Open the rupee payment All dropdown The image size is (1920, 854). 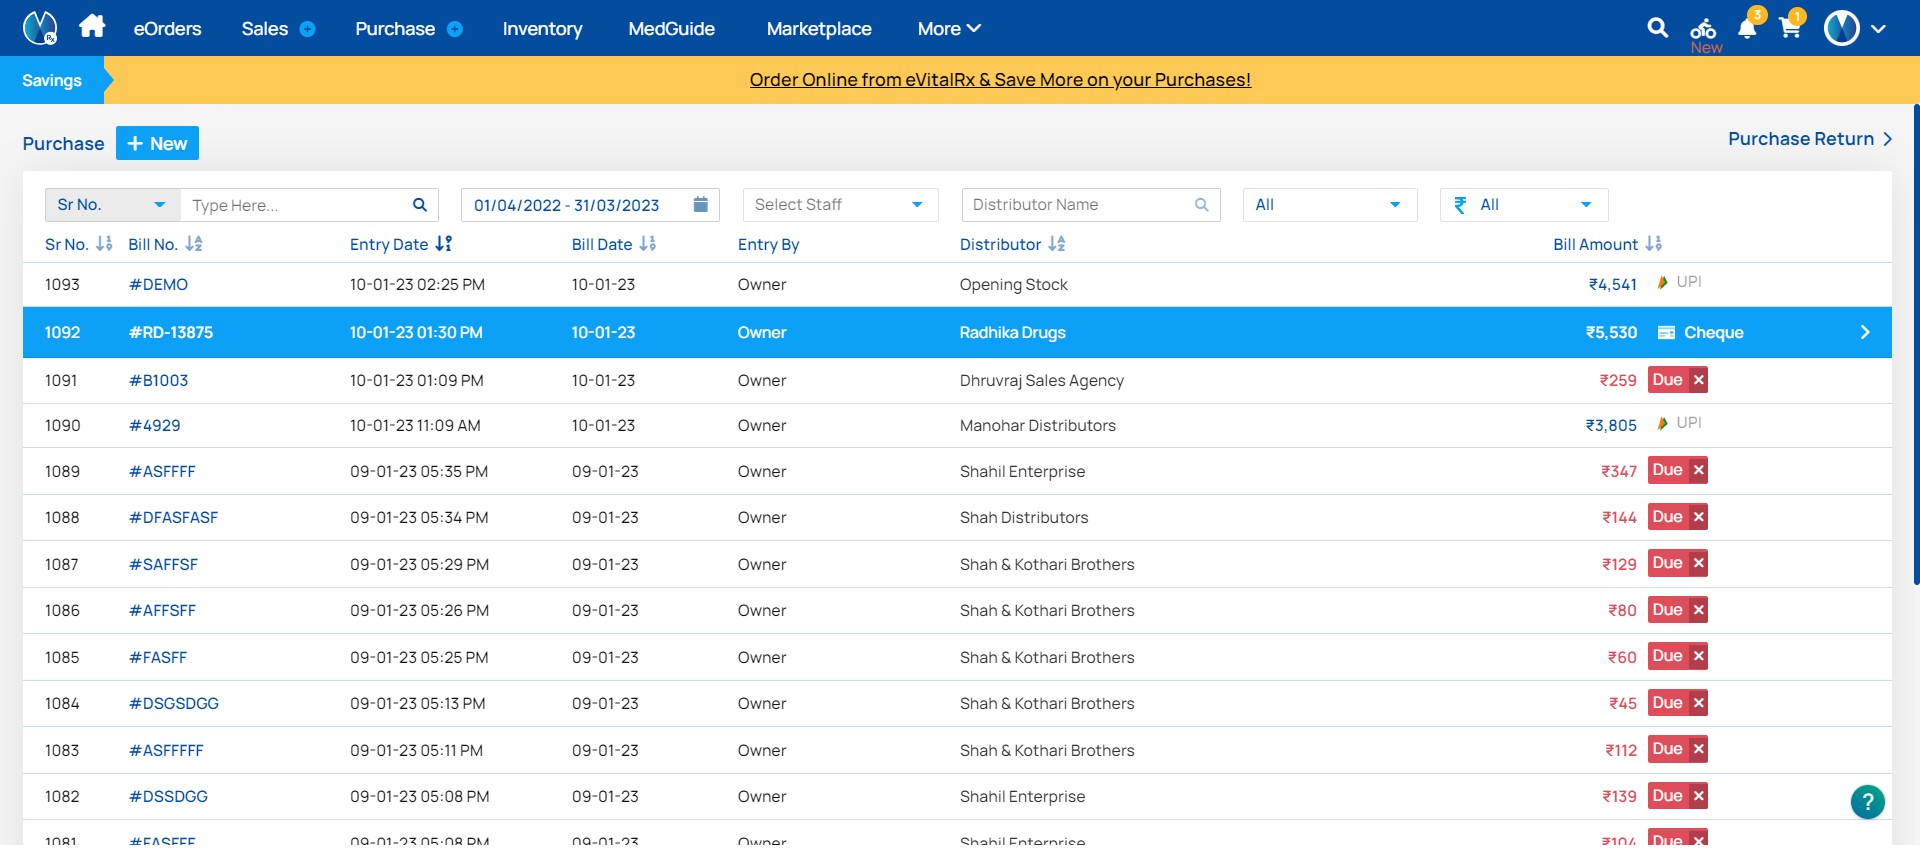(1524, 205)
